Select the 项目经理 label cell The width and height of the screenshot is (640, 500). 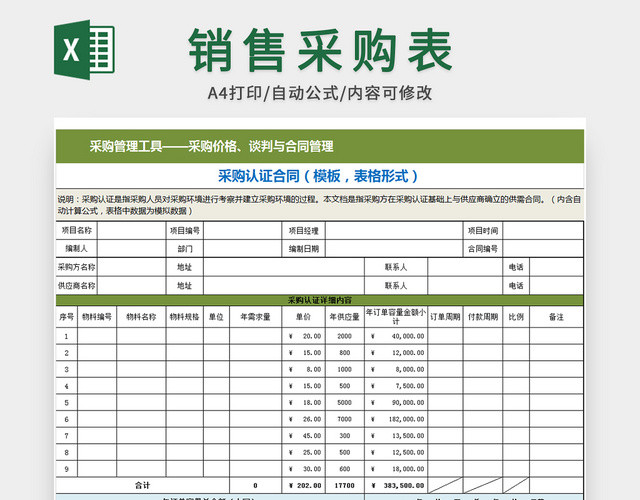tap(303, 230)
